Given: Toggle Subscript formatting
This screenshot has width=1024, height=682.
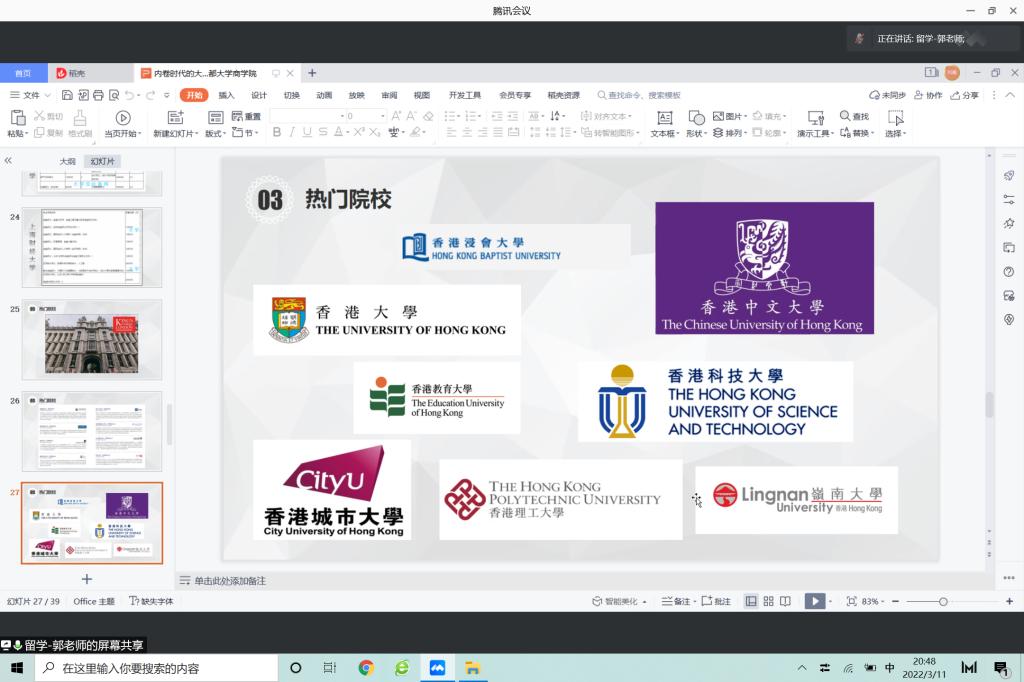Looking at the screenshot, I should click(374, 133).
